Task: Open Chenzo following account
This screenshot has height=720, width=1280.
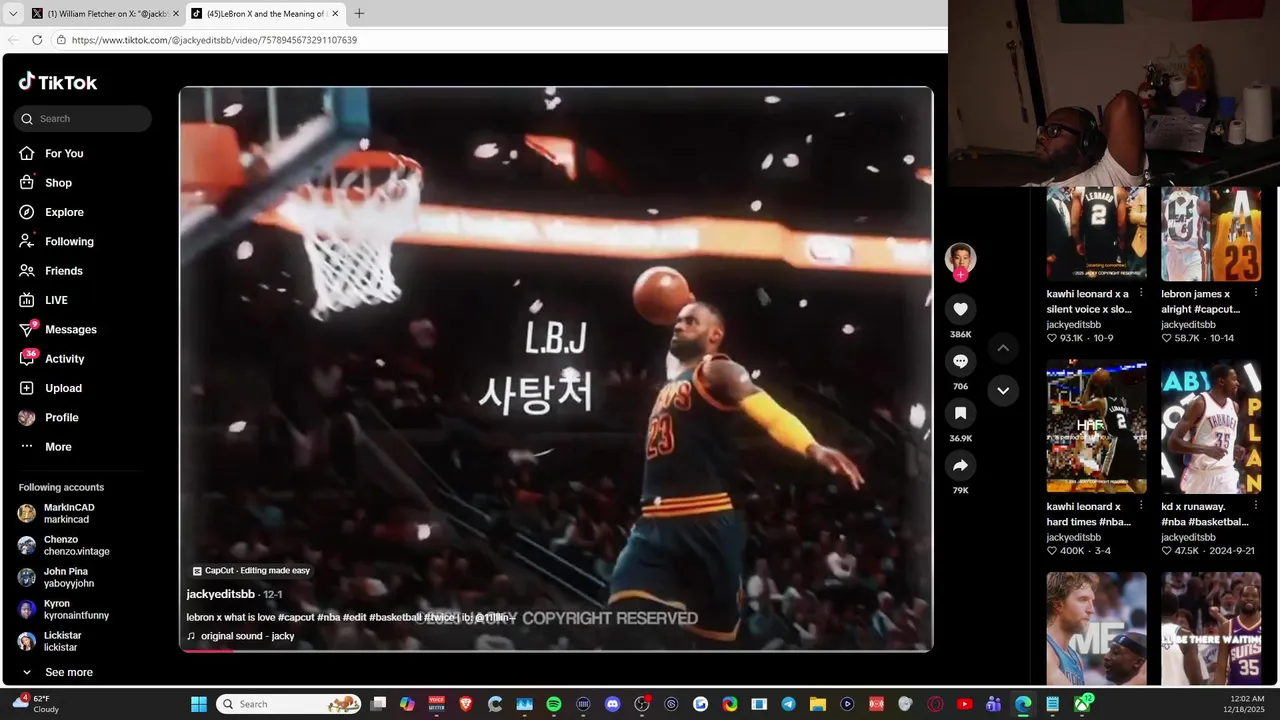Action: (77, 545)
